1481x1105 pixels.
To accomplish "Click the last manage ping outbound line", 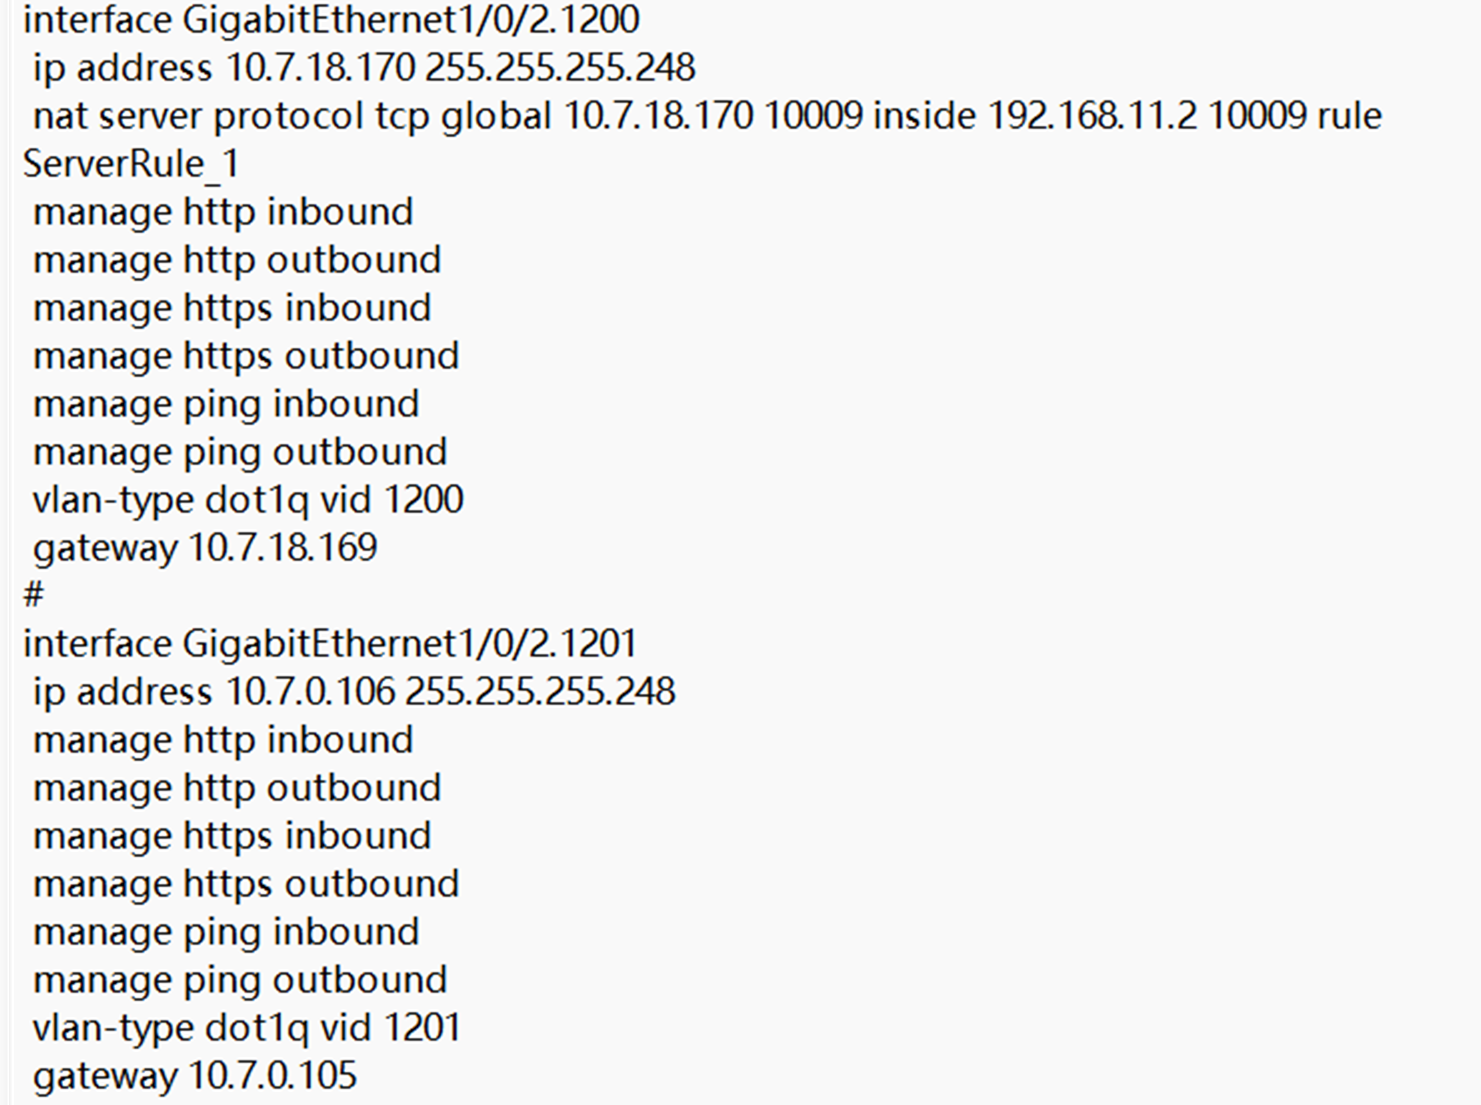I will click(x=240, y=980).
